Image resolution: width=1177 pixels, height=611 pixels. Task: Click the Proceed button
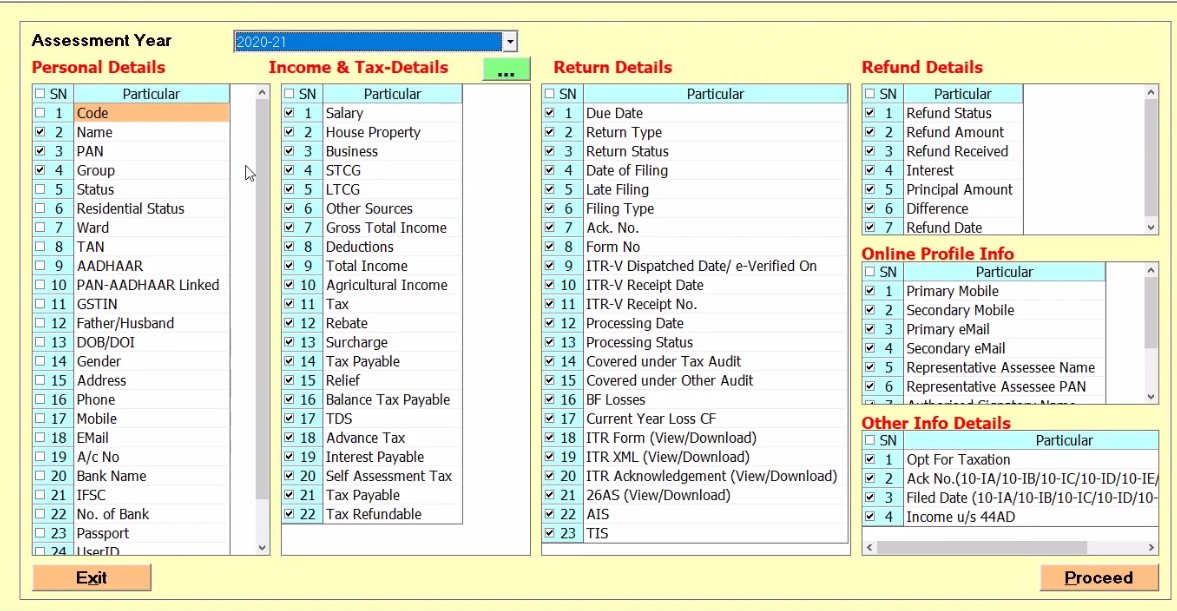(1099, 578)
